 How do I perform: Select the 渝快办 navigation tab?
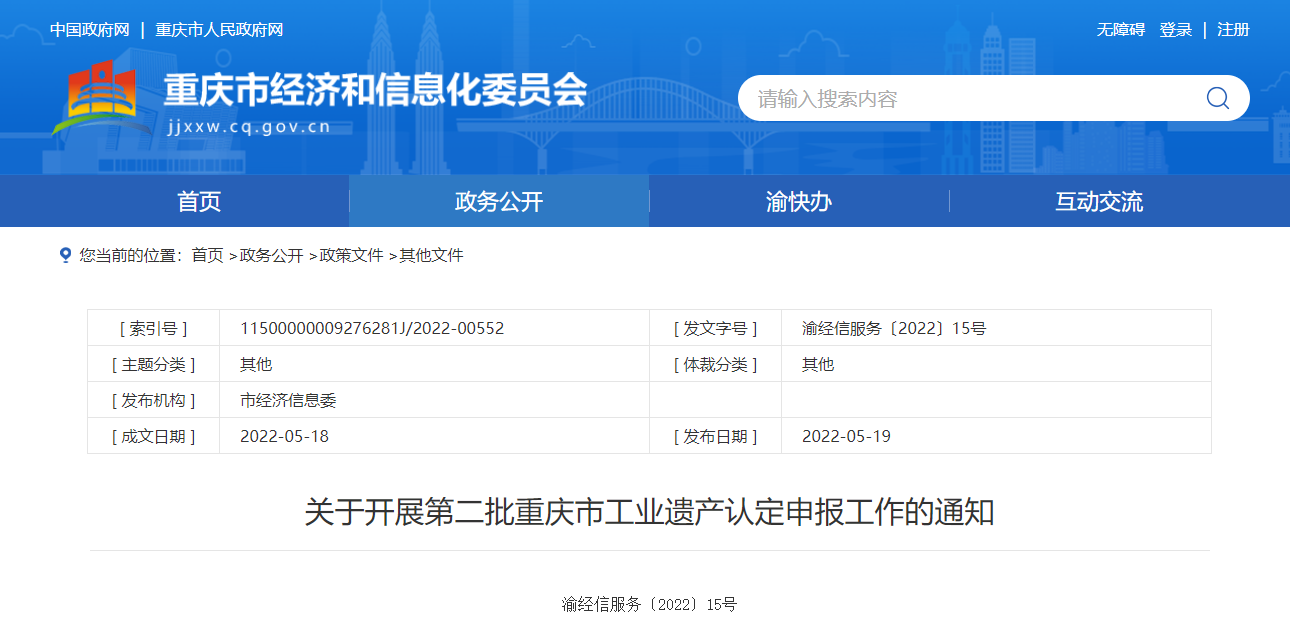pyautogui.click(x=798, y=202)
